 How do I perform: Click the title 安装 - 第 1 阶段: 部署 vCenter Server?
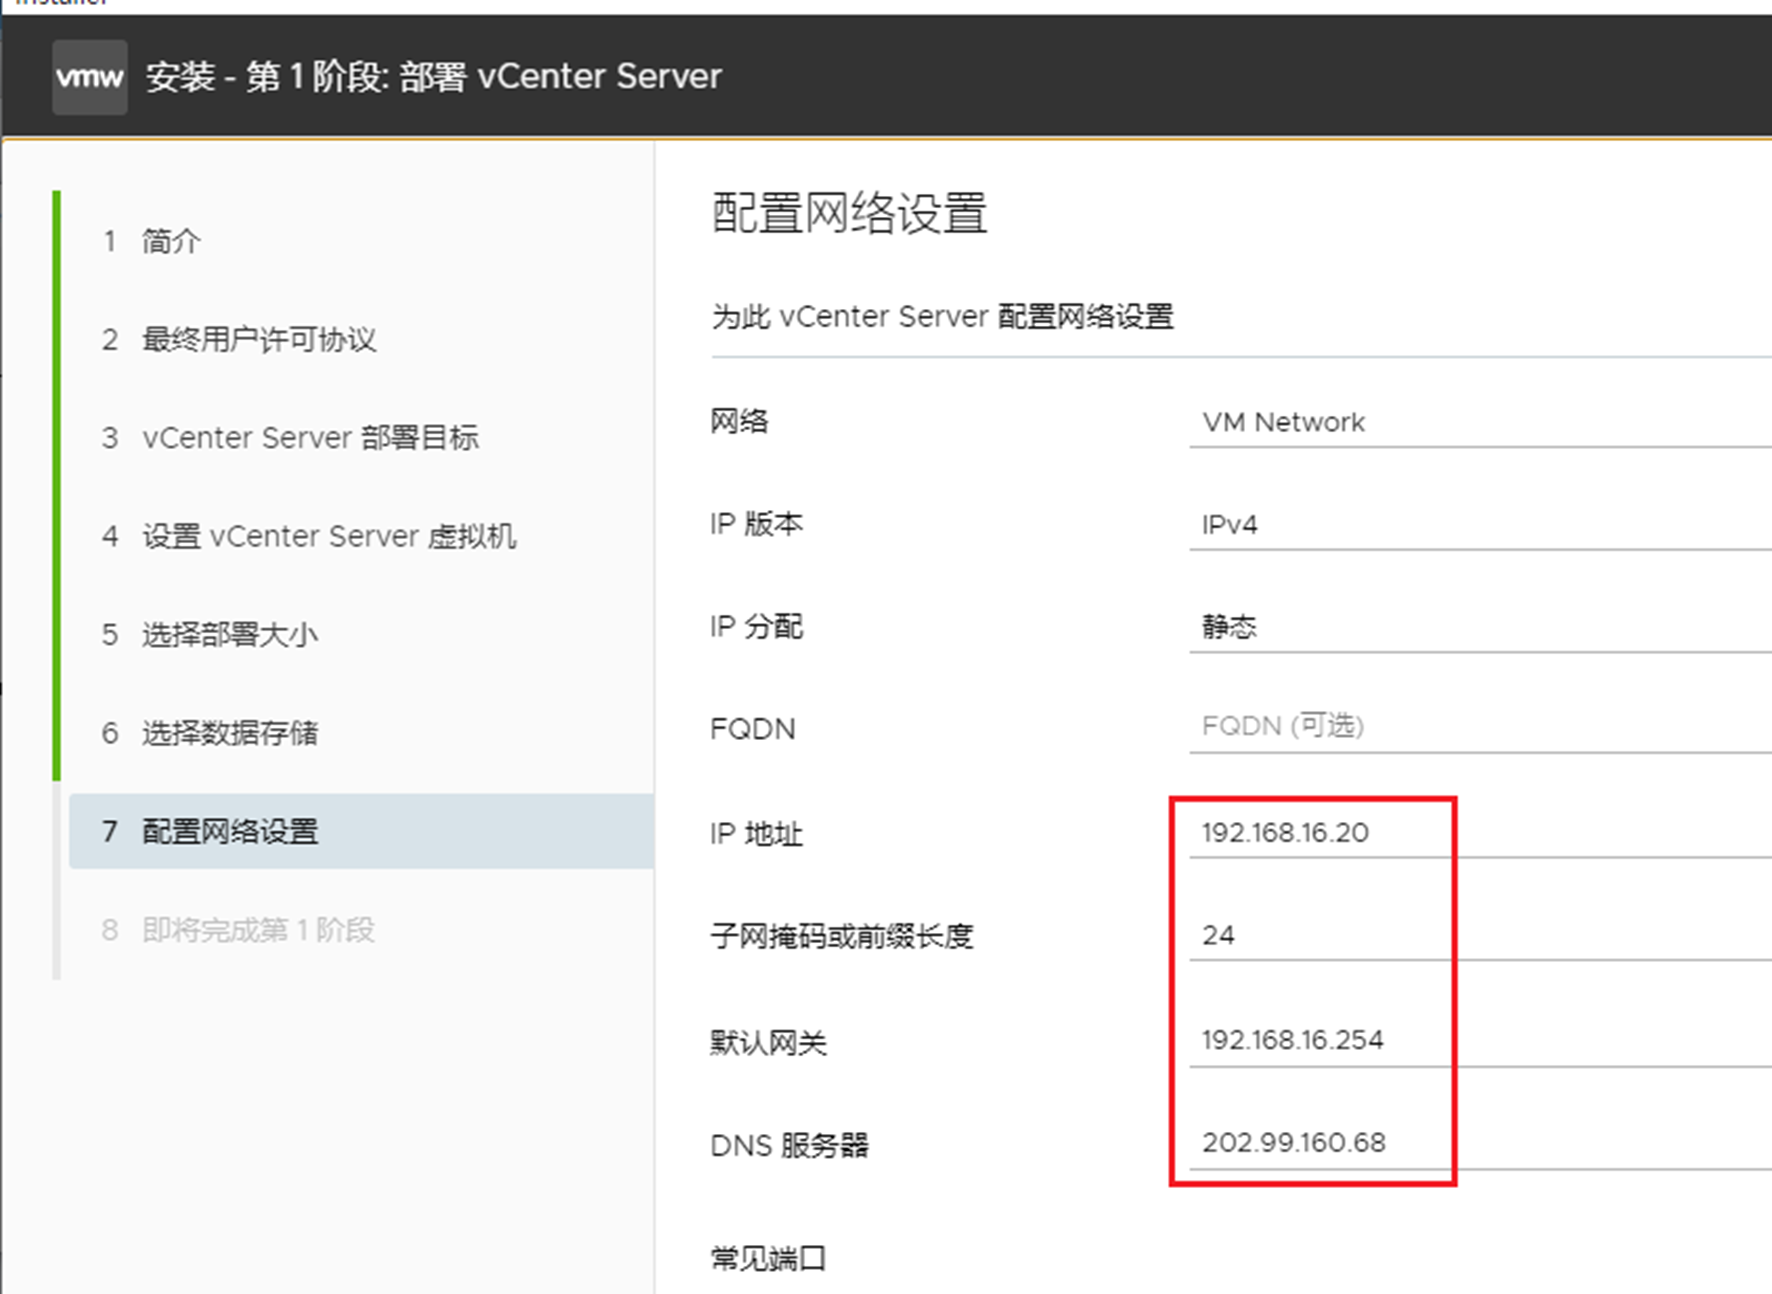434,77
